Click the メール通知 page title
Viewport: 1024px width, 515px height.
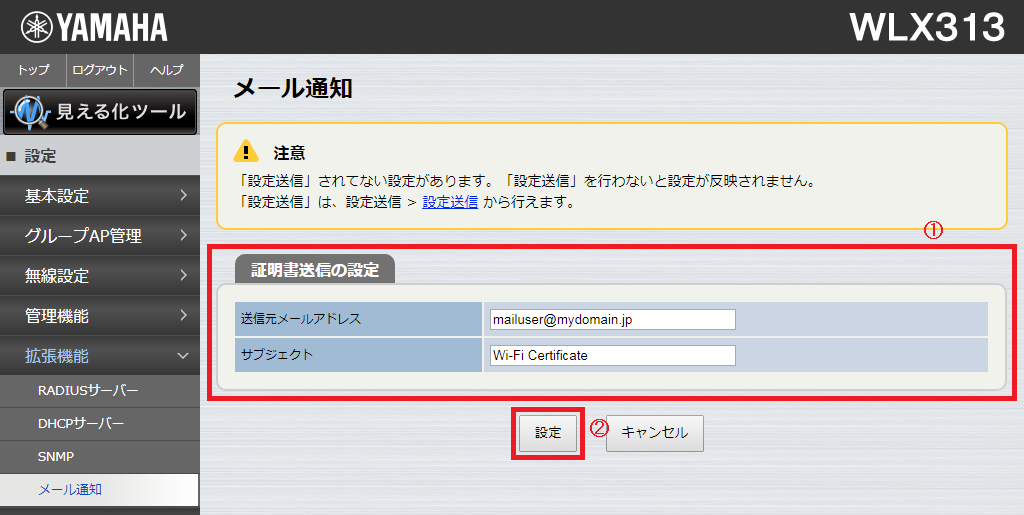(293, 88)
